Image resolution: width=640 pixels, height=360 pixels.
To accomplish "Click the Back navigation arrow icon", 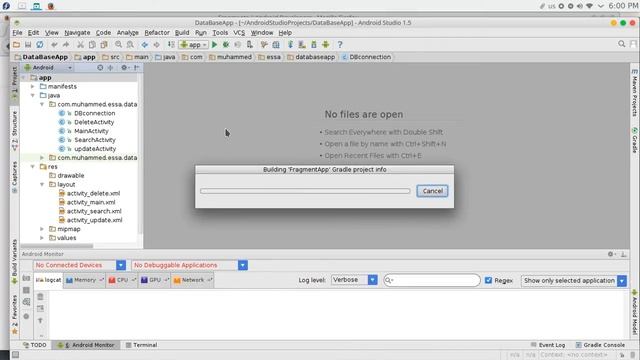I will tap(144, 44).
